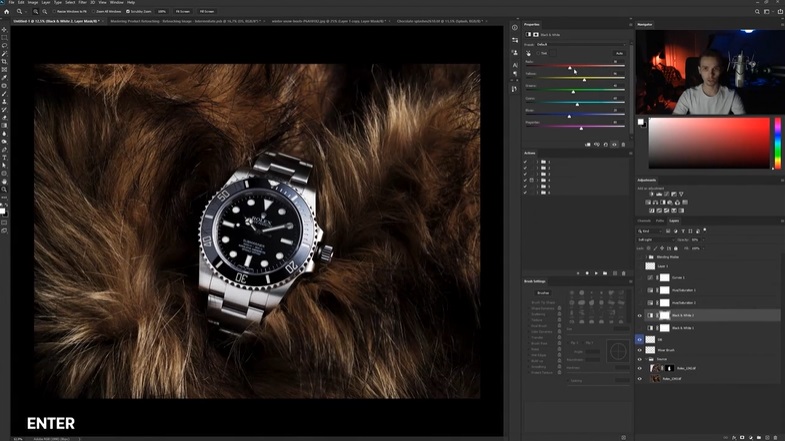Click the 100% zoom button
This screenshot has height=441, width=785.
click(162, 12)
